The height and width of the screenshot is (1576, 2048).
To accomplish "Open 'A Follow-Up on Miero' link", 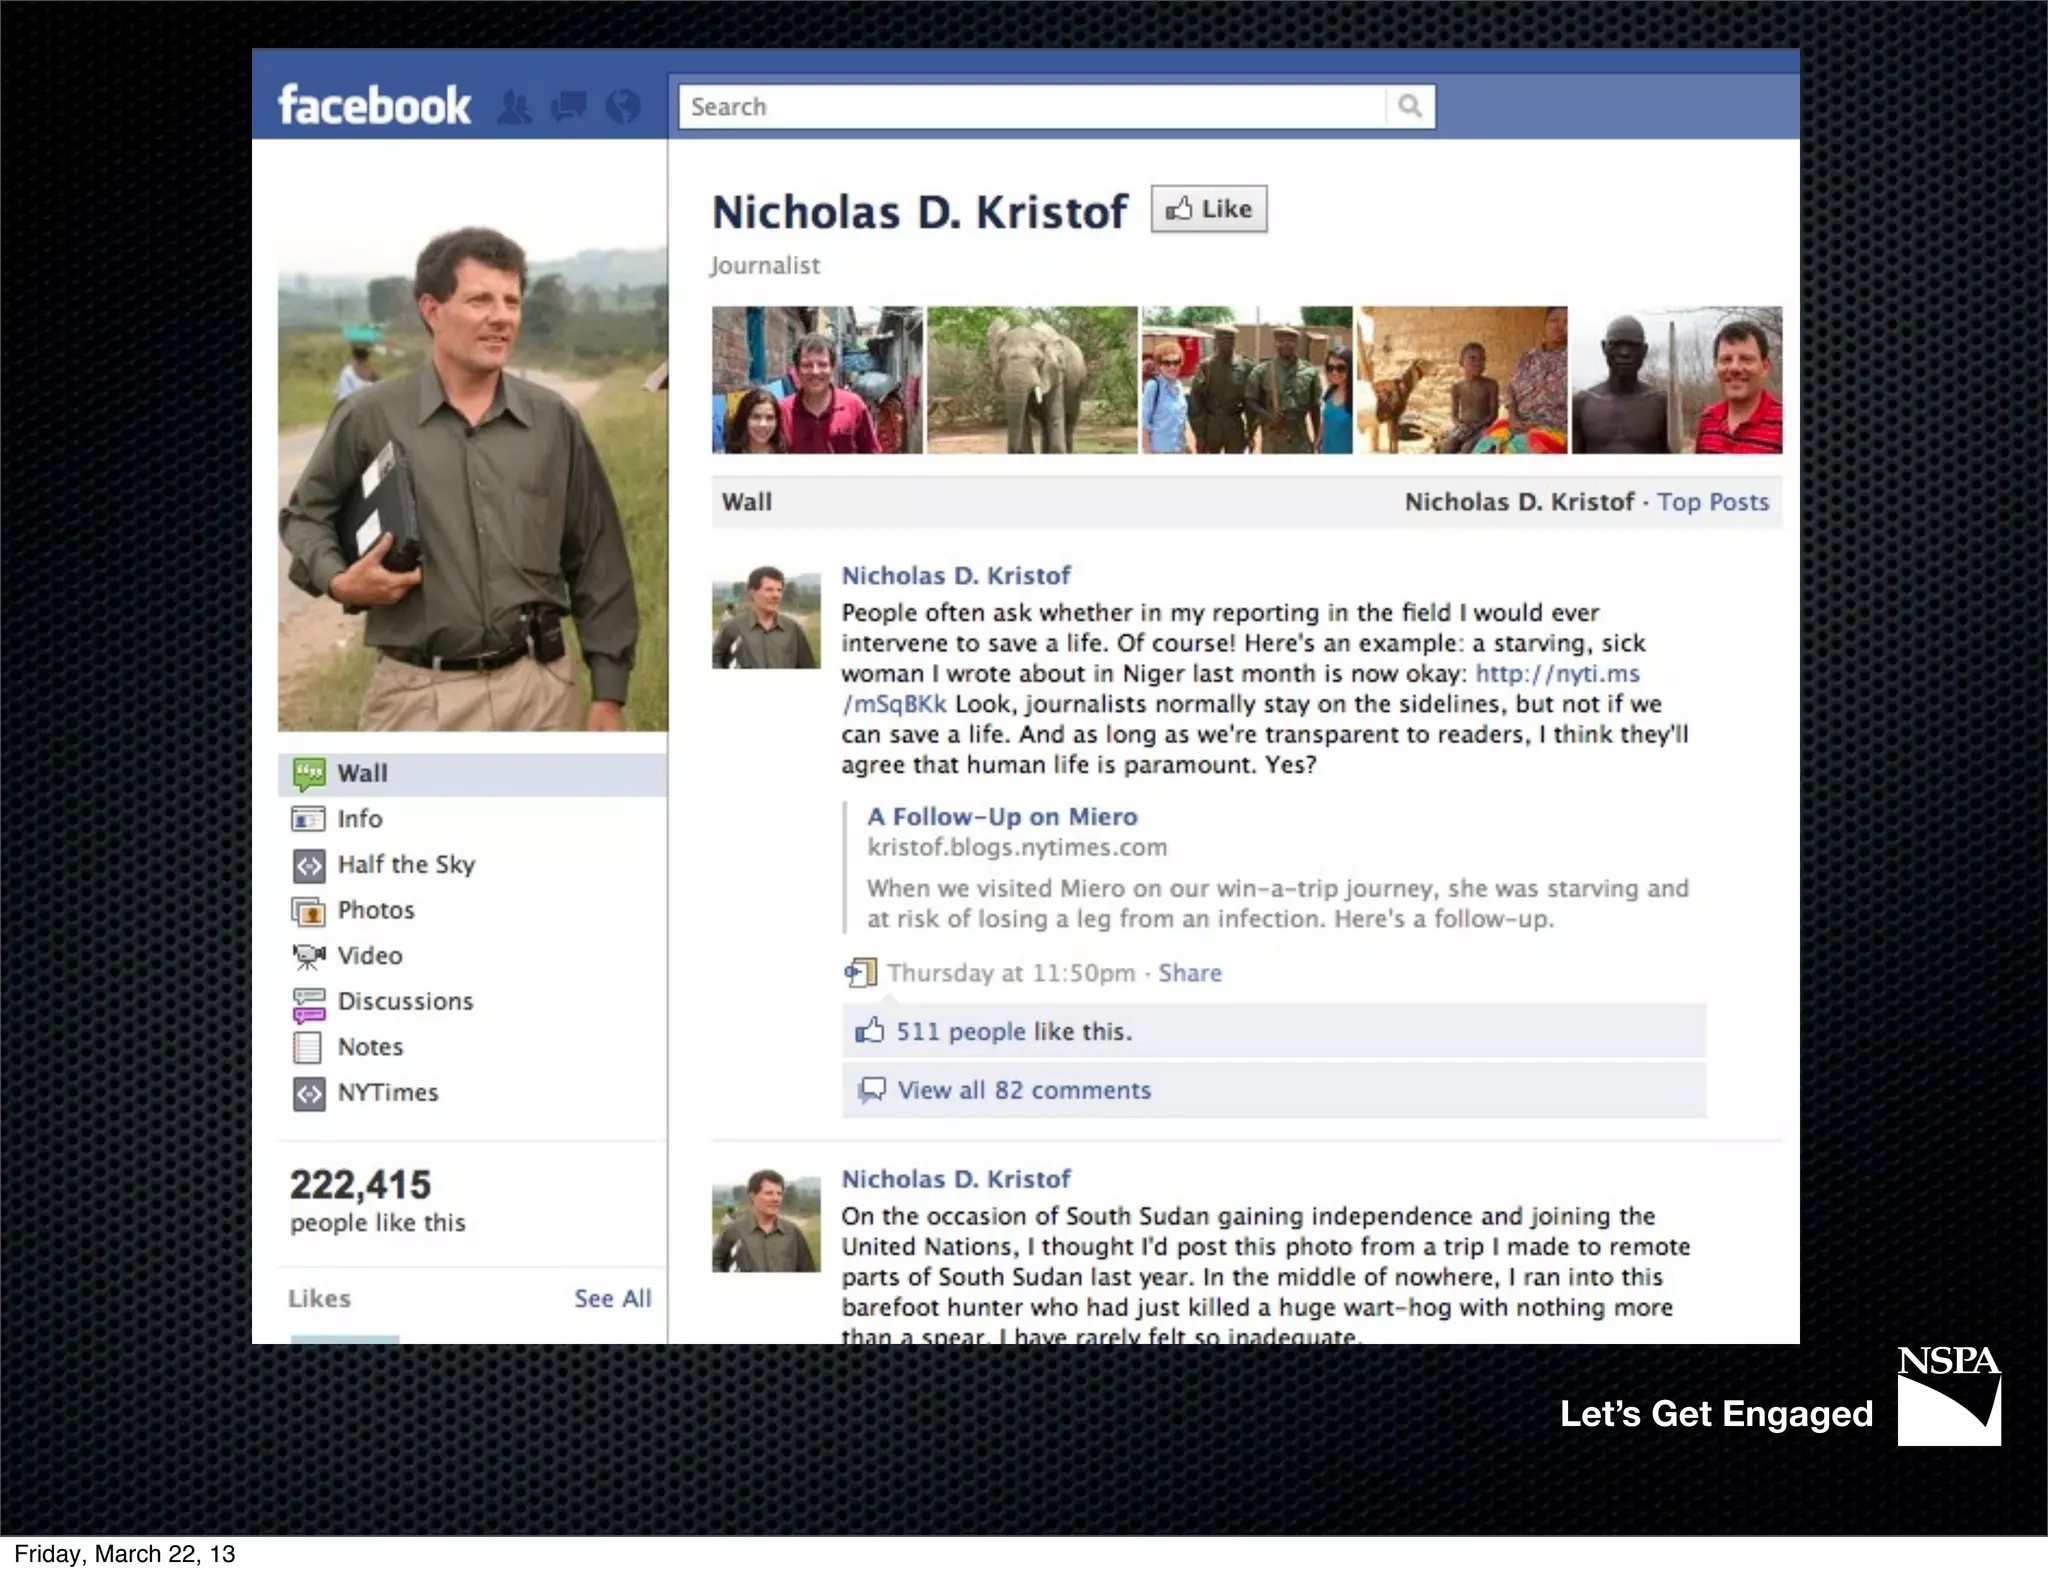I will click(x=1002, y=817).
